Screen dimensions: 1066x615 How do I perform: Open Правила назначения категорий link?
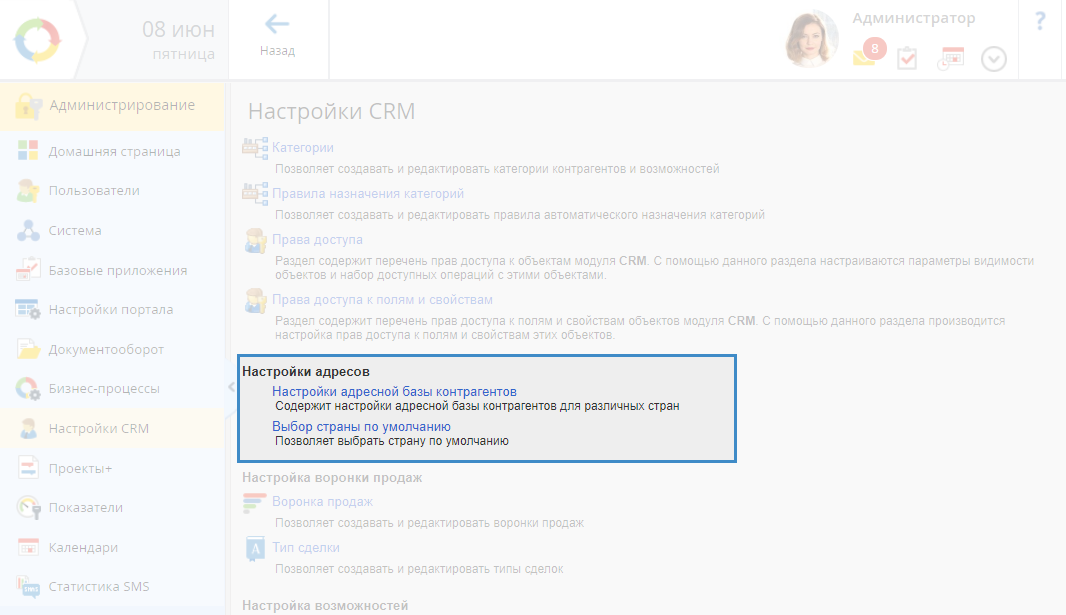coord(368,194)
